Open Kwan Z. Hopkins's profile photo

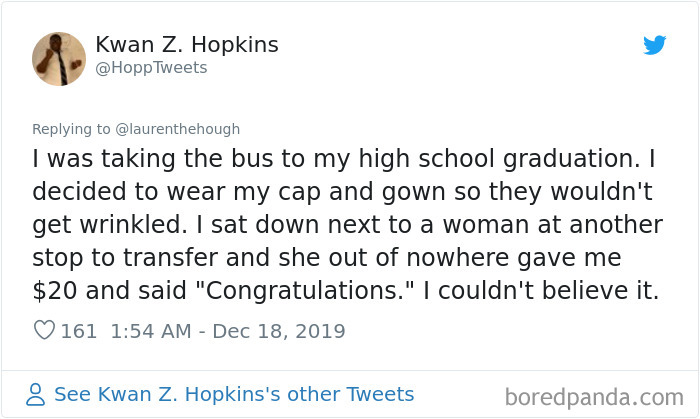point(59,57)
